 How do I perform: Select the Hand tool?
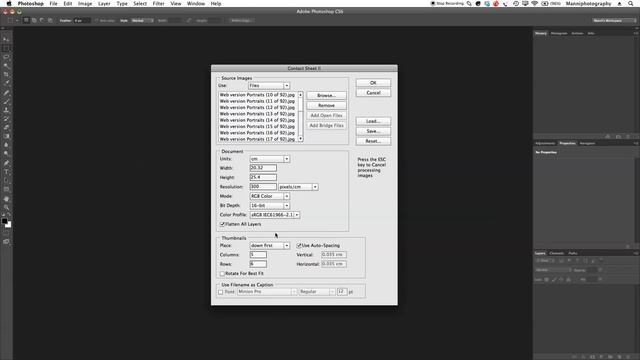point(6,199)
